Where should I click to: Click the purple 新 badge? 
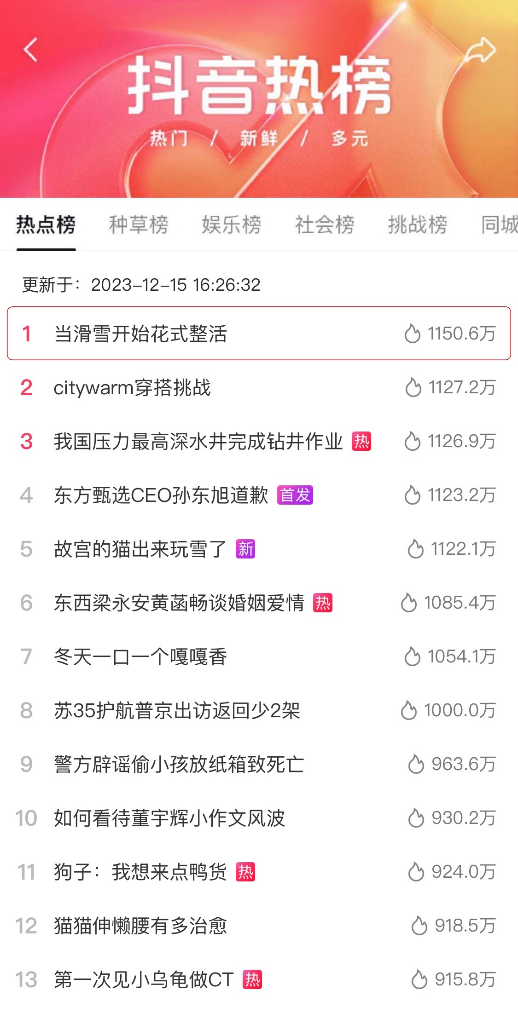pyautogui.click(x=245, y=550)
